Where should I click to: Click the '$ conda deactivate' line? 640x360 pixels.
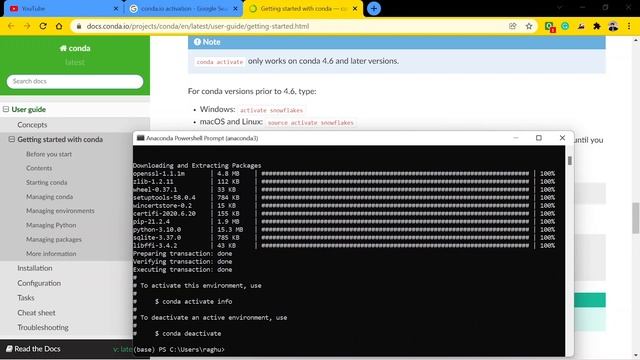pyautogui.click(x=188, y=333)
